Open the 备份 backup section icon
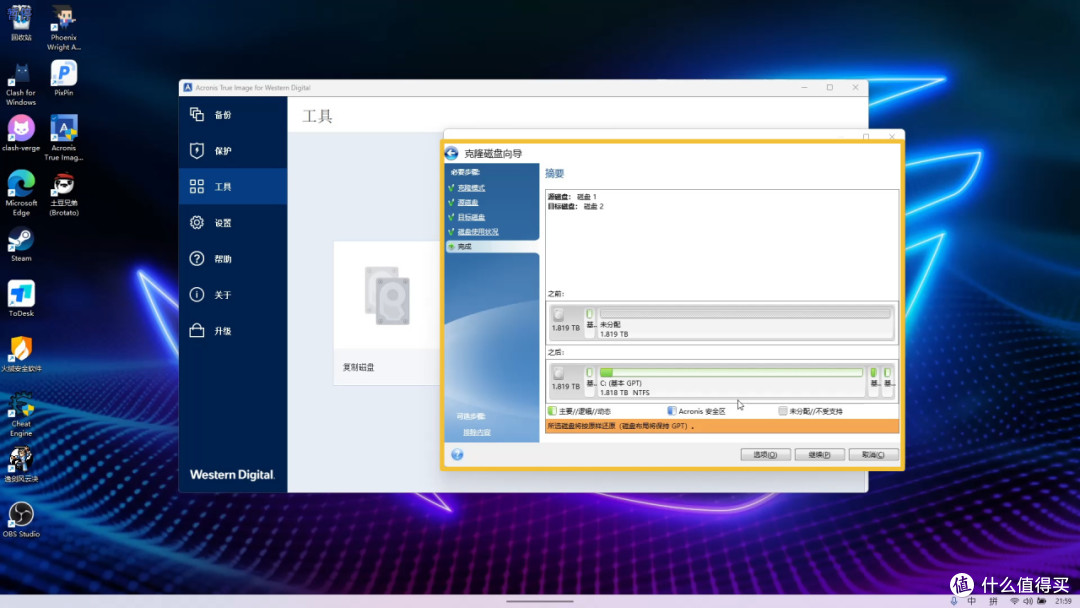Screen dimensions: 1080x608 pyautogui.click(x=197, y=114)
